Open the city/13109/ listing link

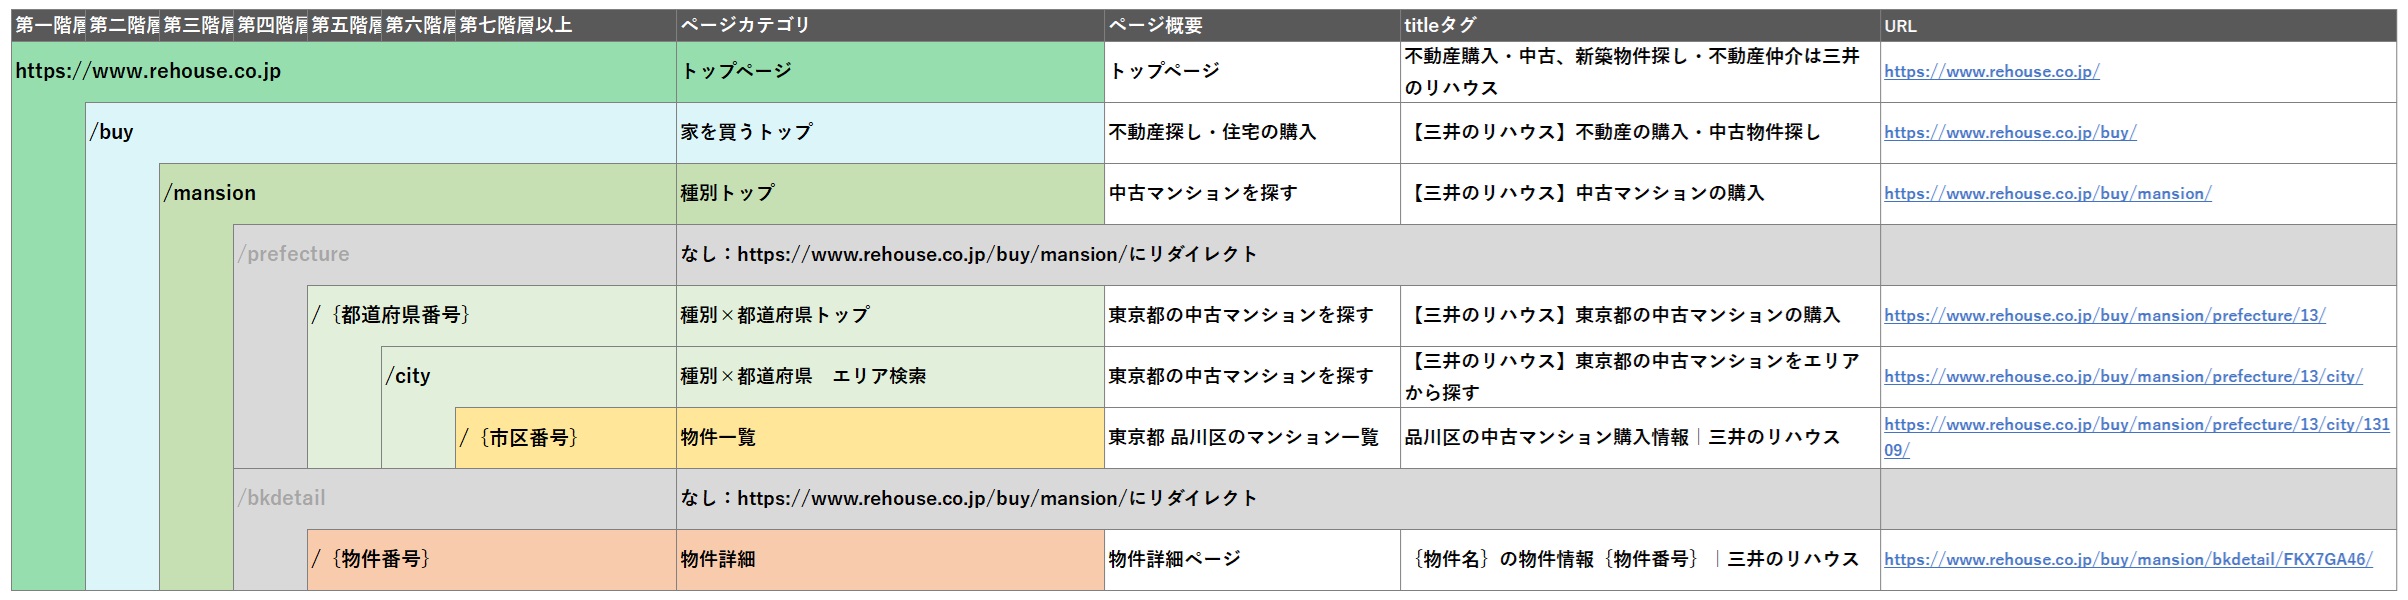(2136, 426)
